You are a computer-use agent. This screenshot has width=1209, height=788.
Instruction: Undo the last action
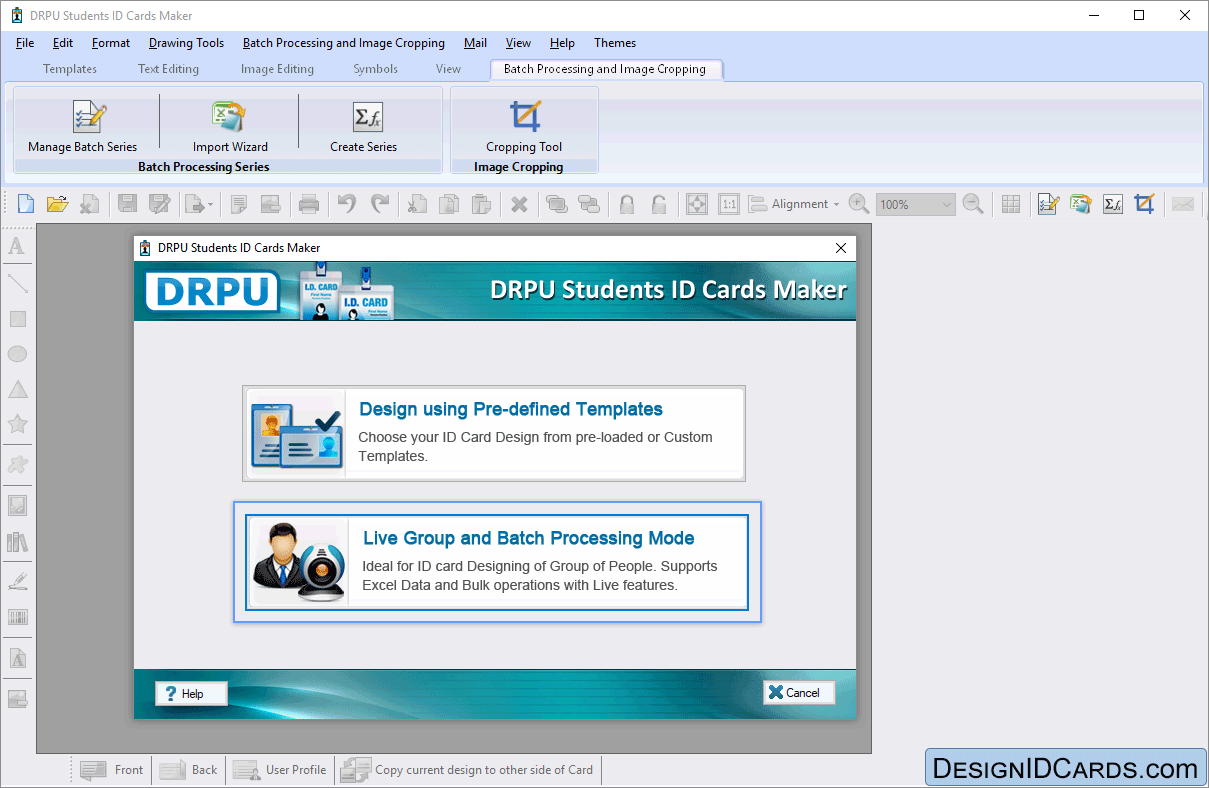(x=347, y=204)
